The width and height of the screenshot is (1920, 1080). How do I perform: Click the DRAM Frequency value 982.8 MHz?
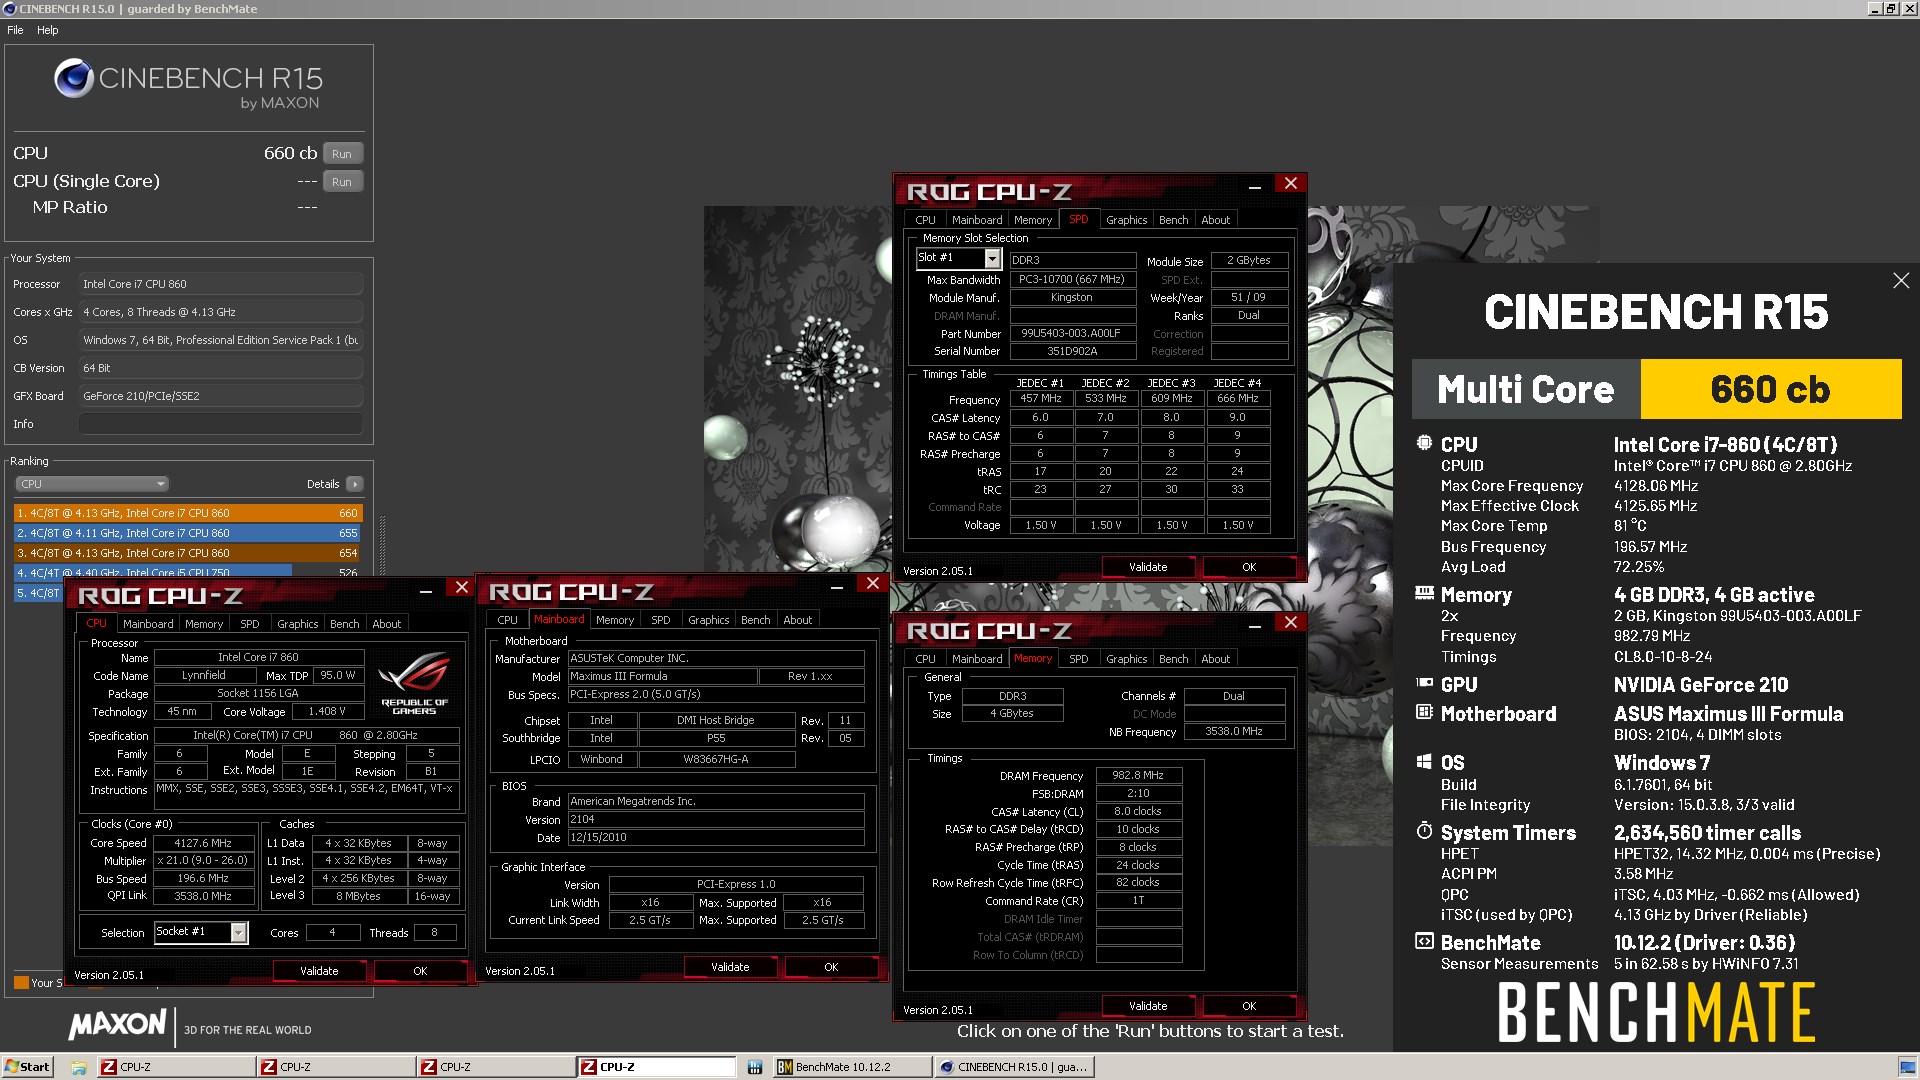[x=1138, y=775]
